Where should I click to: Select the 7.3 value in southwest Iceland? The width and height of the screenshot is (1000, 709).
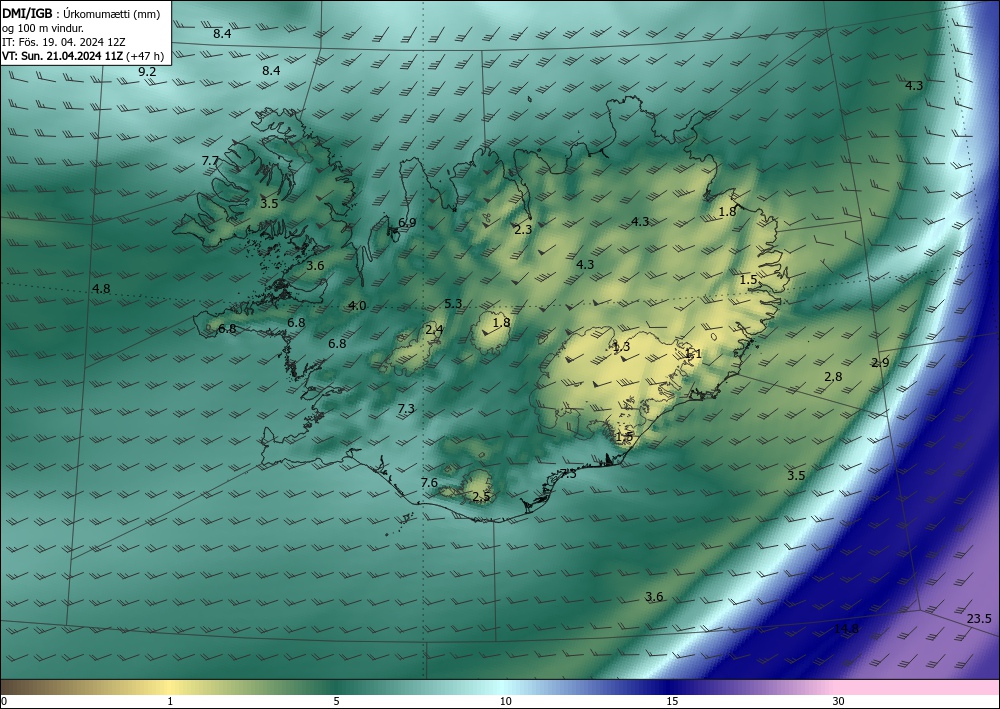coord(406,409)
